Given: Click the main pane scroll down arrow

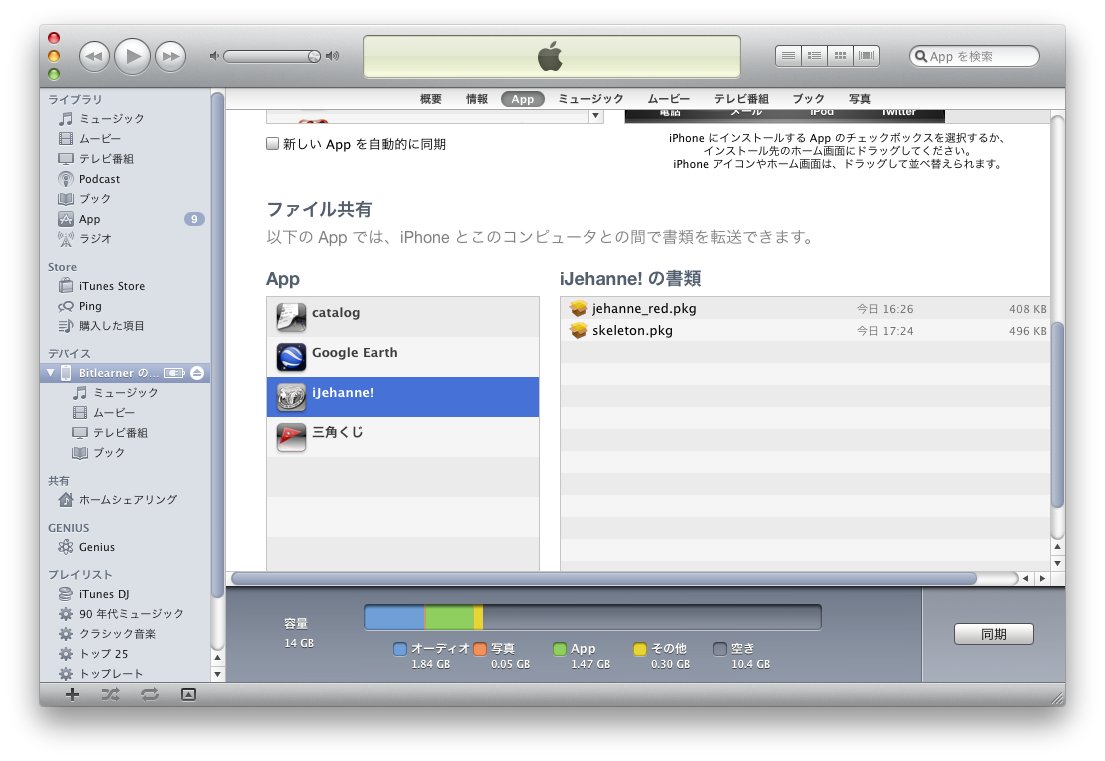Looking at the screenshot, I should click(1057, 563).
